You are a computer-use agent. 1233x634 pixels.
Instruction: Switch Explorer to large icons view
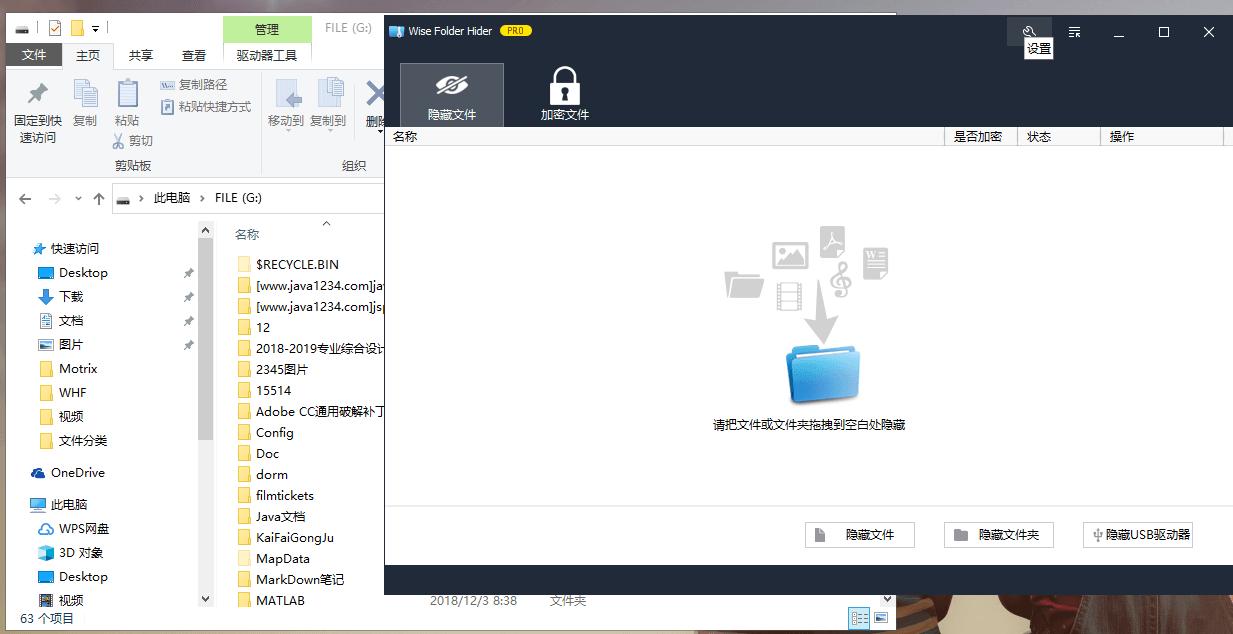pos(881,618)
